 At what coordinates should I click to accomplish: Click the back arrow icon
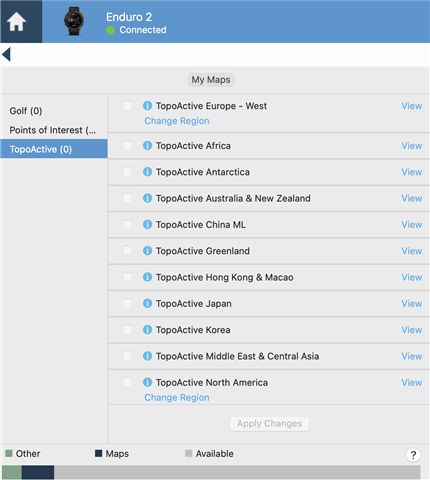[6, 54]
